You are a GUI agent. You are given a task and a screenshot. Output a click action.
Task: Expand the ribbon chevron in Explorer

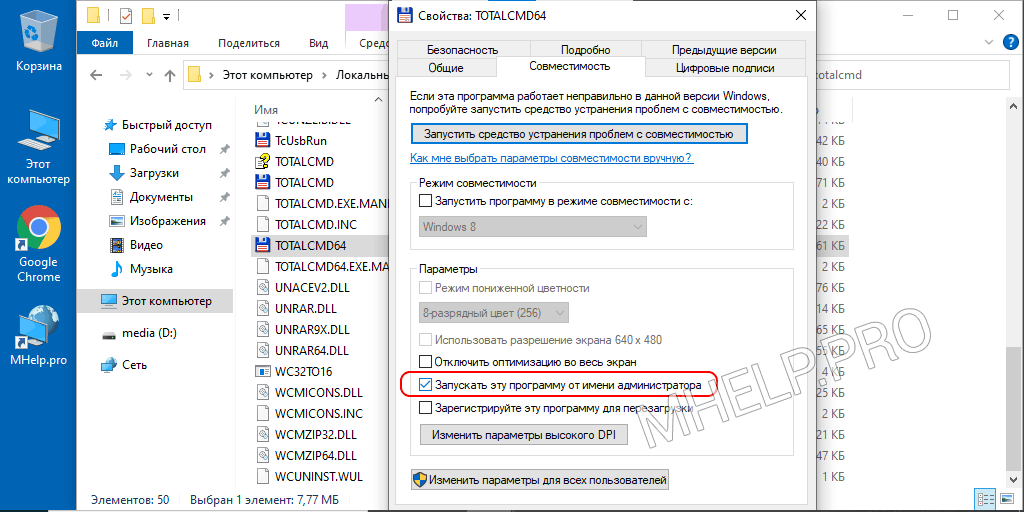988,43
